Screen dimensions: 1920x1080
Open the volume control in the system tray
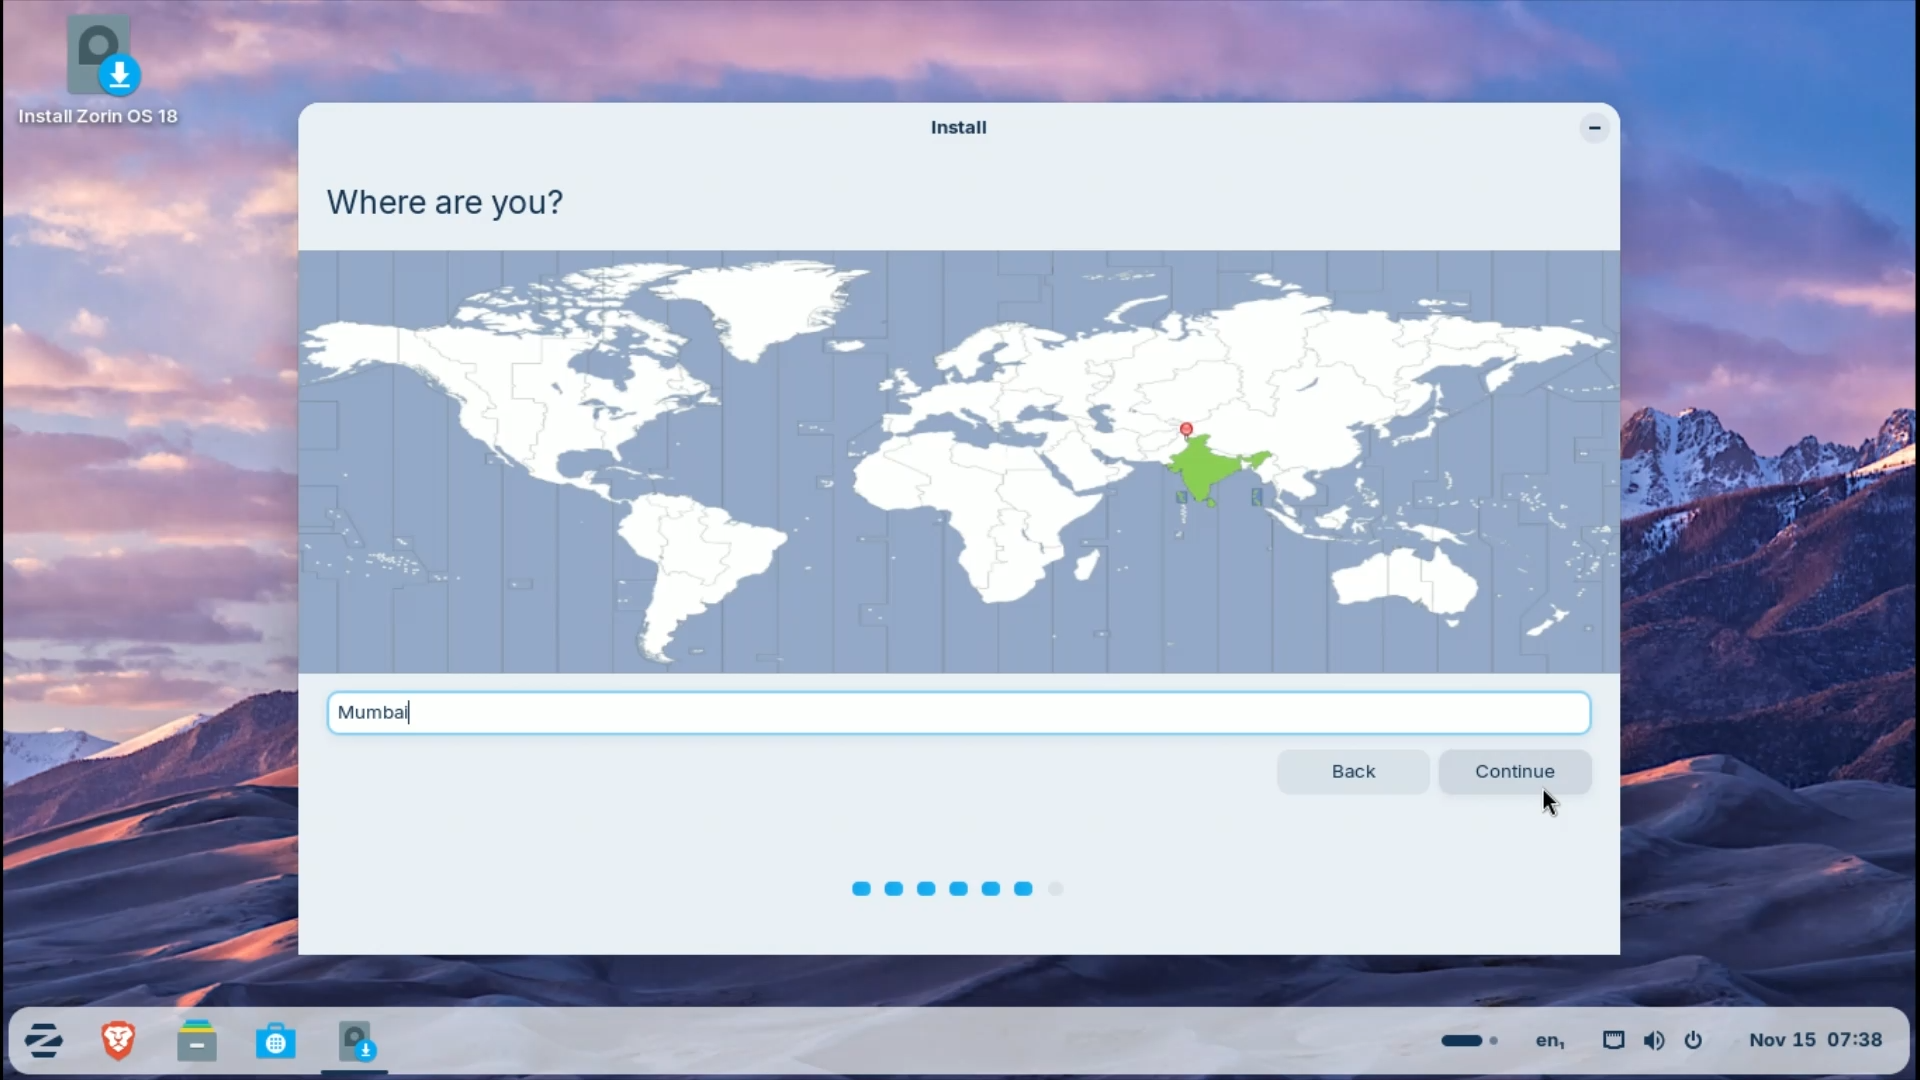(x=1654, y=1040)
